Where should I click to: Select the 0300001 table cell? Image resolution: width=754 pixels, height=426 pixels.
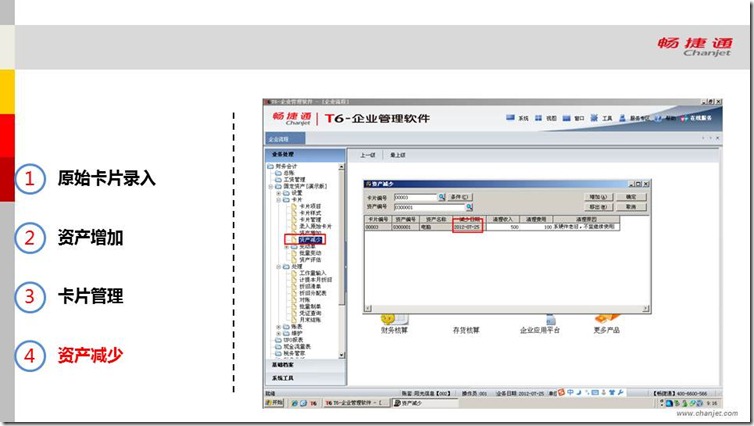[x=405, y=227]
